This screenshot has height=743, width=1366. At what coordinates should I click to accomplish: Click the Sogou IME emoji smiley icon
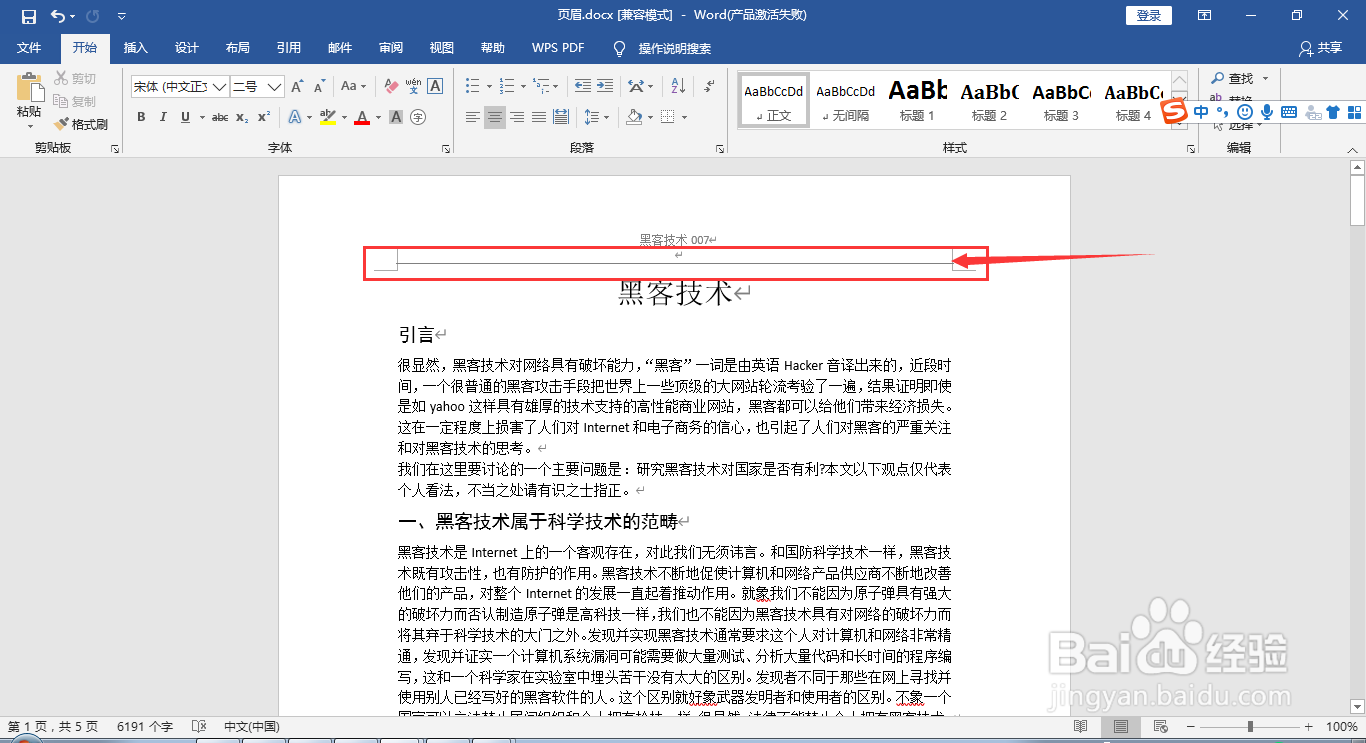click(1245, 112)
